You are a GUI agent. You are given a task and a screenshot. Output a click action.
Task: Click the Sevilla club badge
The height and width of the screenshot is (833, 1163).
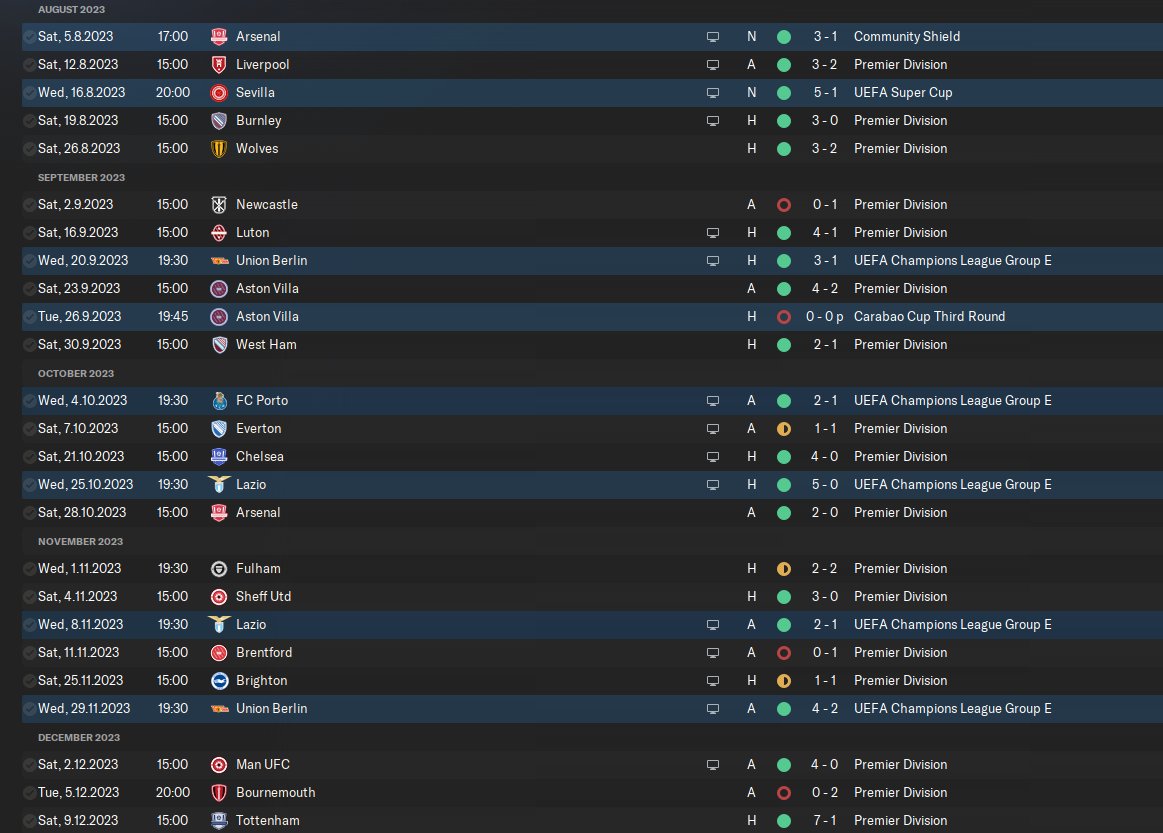[219, 92]
